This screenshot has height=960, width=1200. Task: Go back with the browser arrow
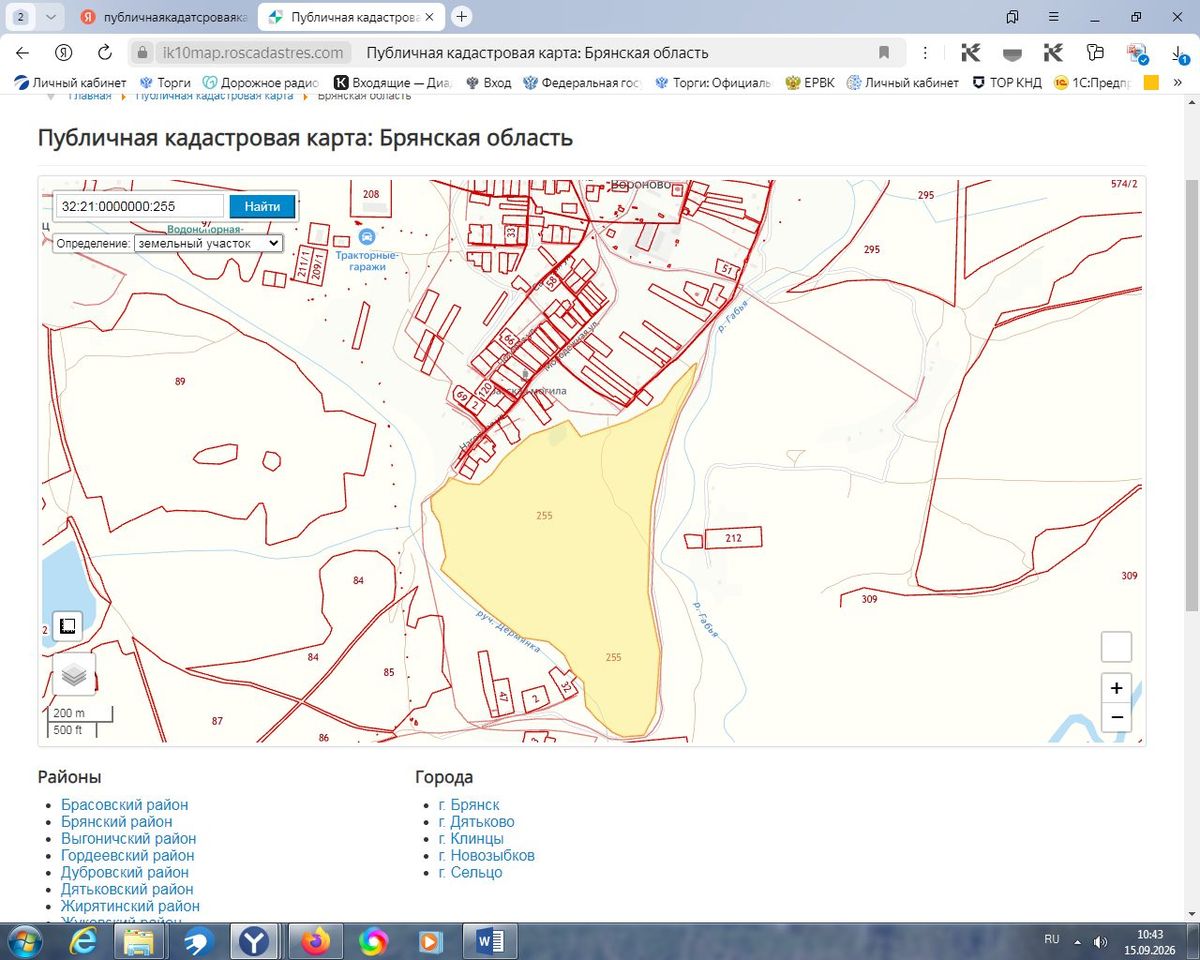pos(22,53)
